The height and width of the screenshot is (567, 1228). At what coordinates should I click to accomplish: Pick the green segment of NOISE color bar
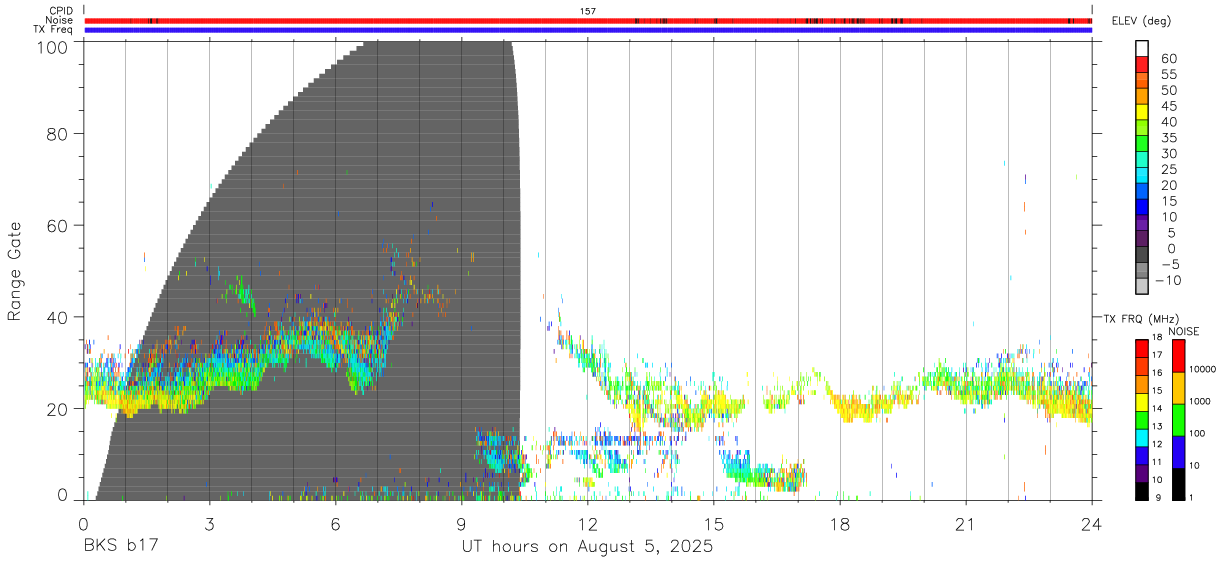pyautogui.click(x=1179, y=420)
